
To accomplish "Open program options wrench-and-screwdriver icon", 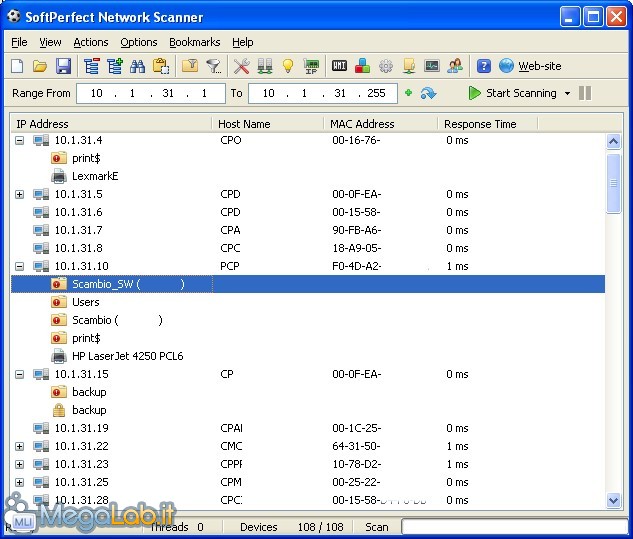I will [241, 66].
